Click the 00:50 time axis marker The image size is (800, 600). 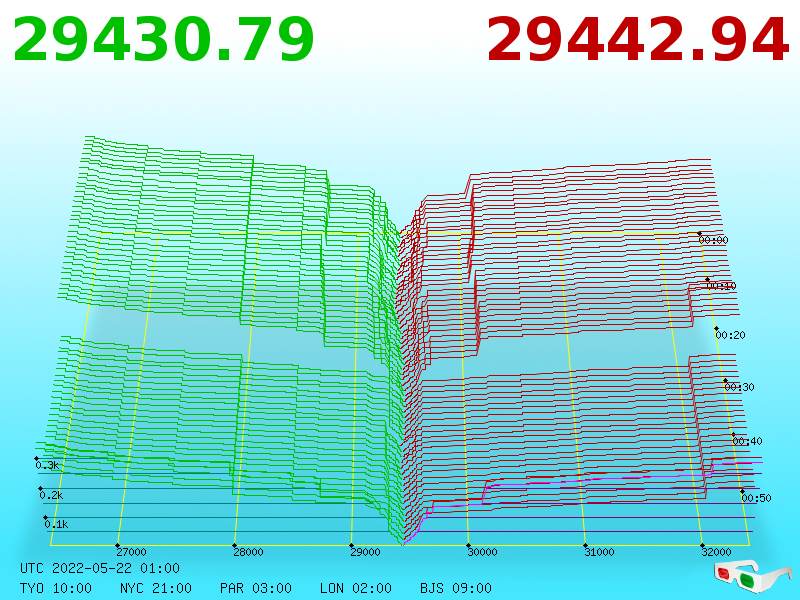pos(756,498)
